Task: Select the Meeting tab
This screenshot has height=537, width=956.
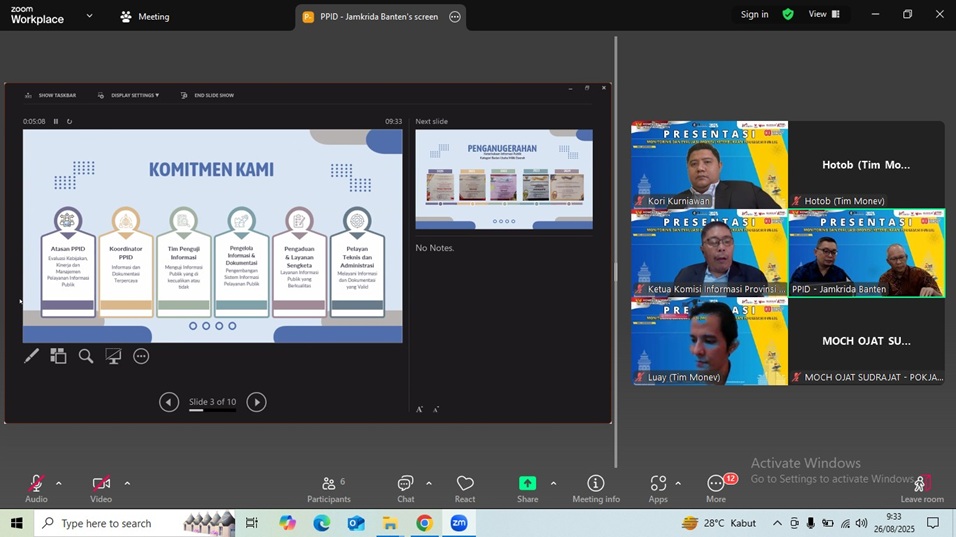Action: point(145,16)
